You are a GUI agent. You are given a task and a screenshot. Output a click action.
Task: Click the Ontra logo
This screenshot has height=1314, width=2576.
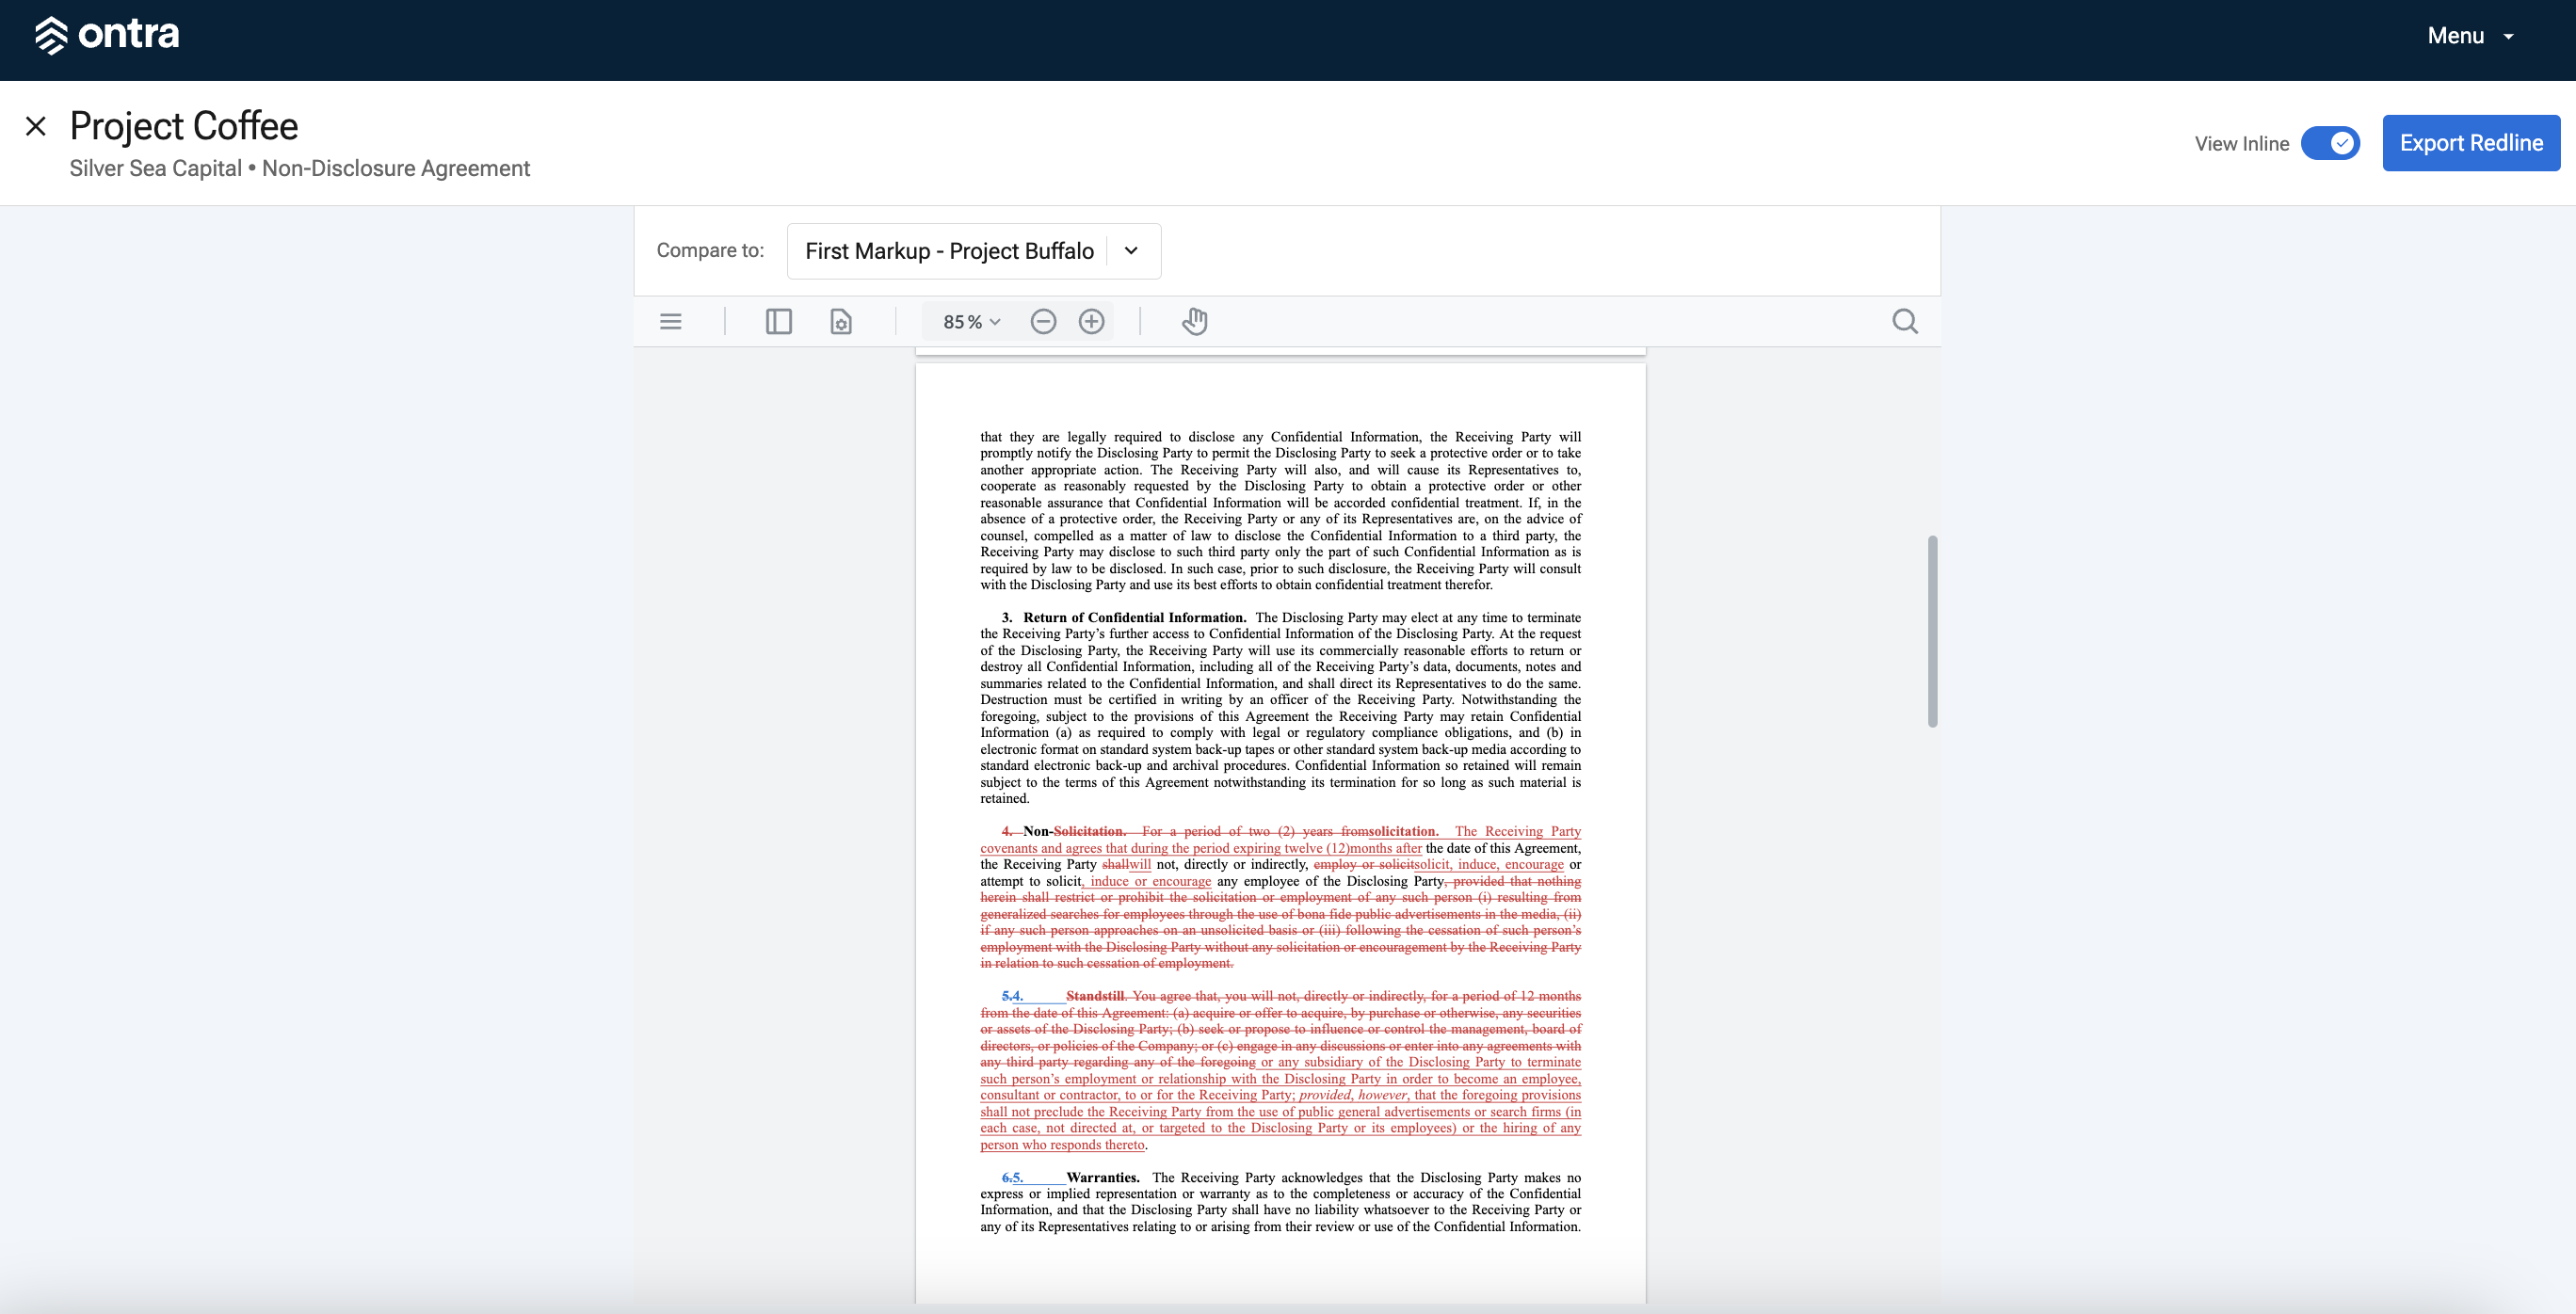point(107,35)
